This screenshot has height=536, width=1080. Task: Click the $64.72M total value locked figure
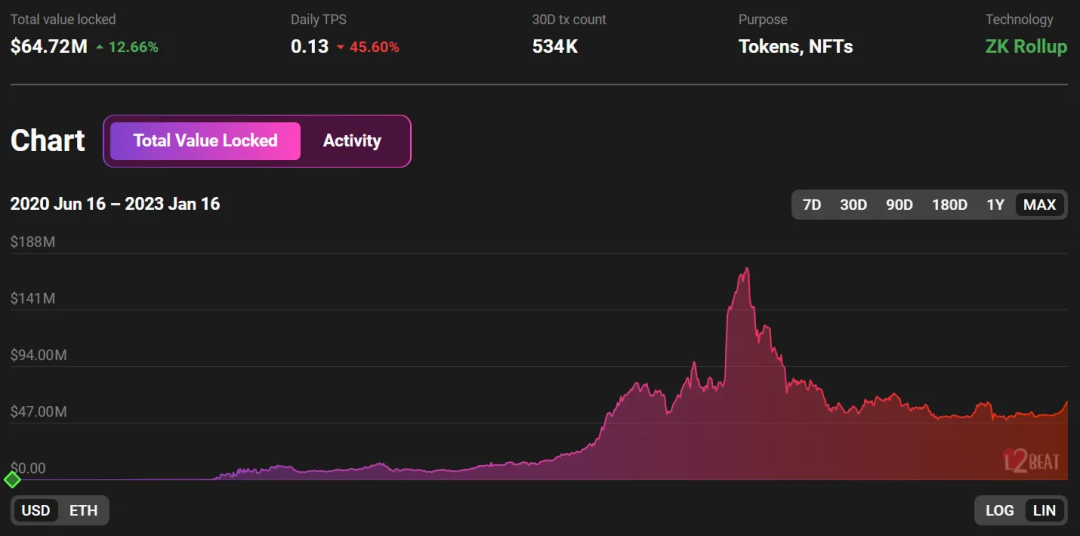(x=49, y=47)
